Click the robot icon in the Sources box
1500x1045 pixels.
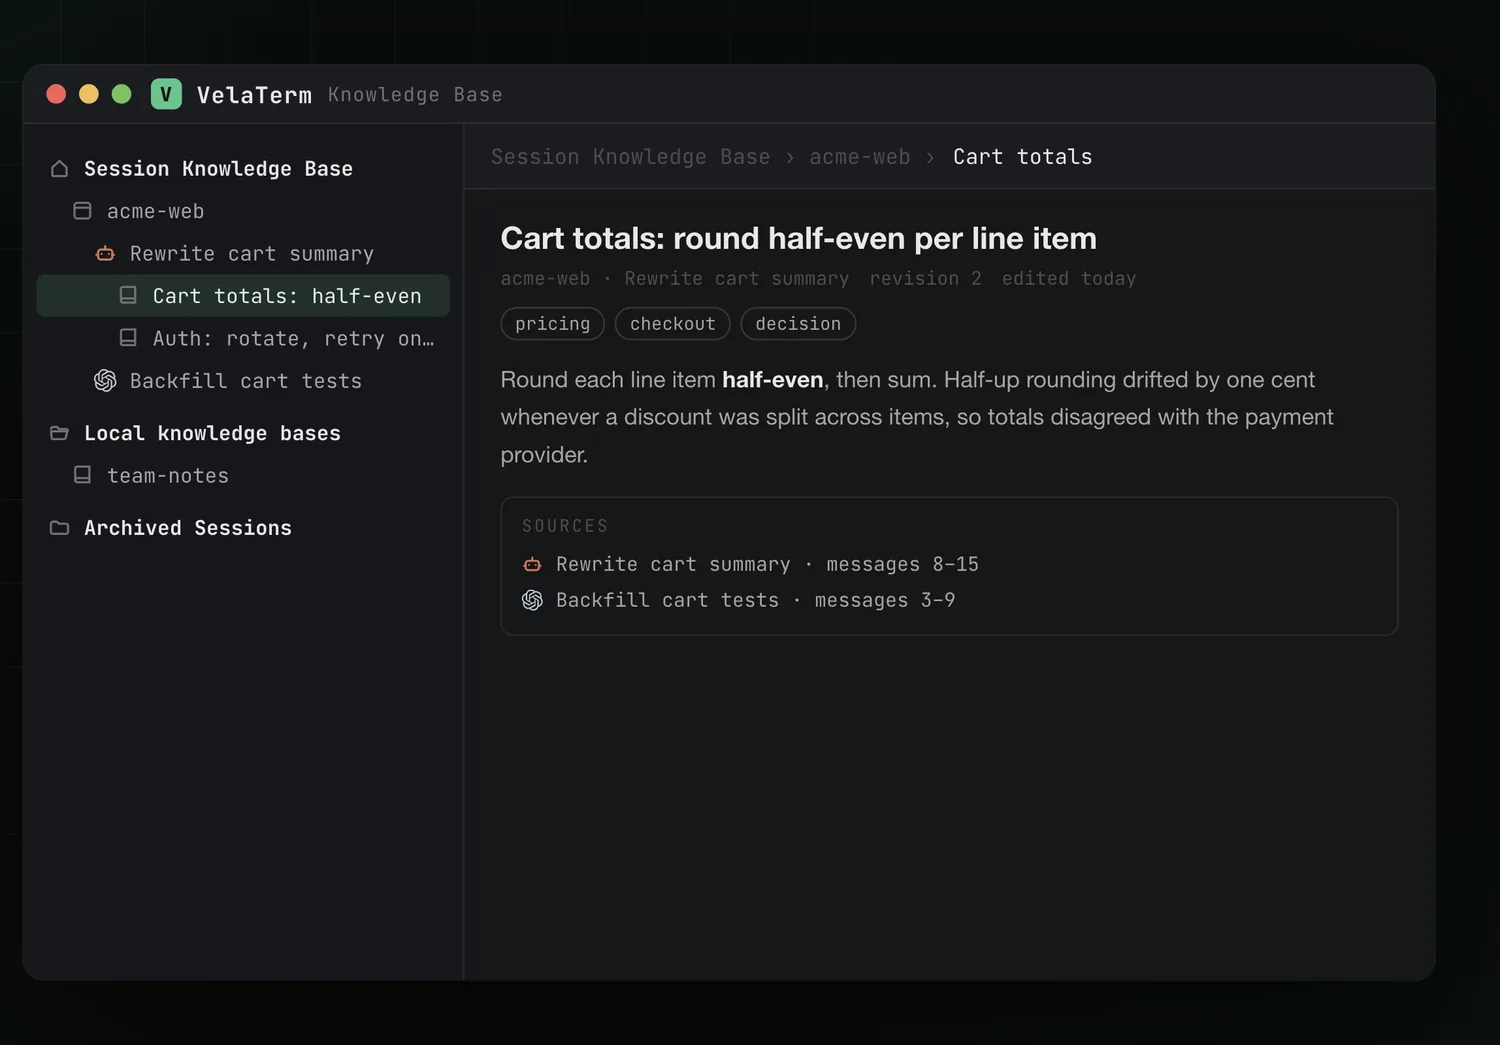(x=532, y=565)
